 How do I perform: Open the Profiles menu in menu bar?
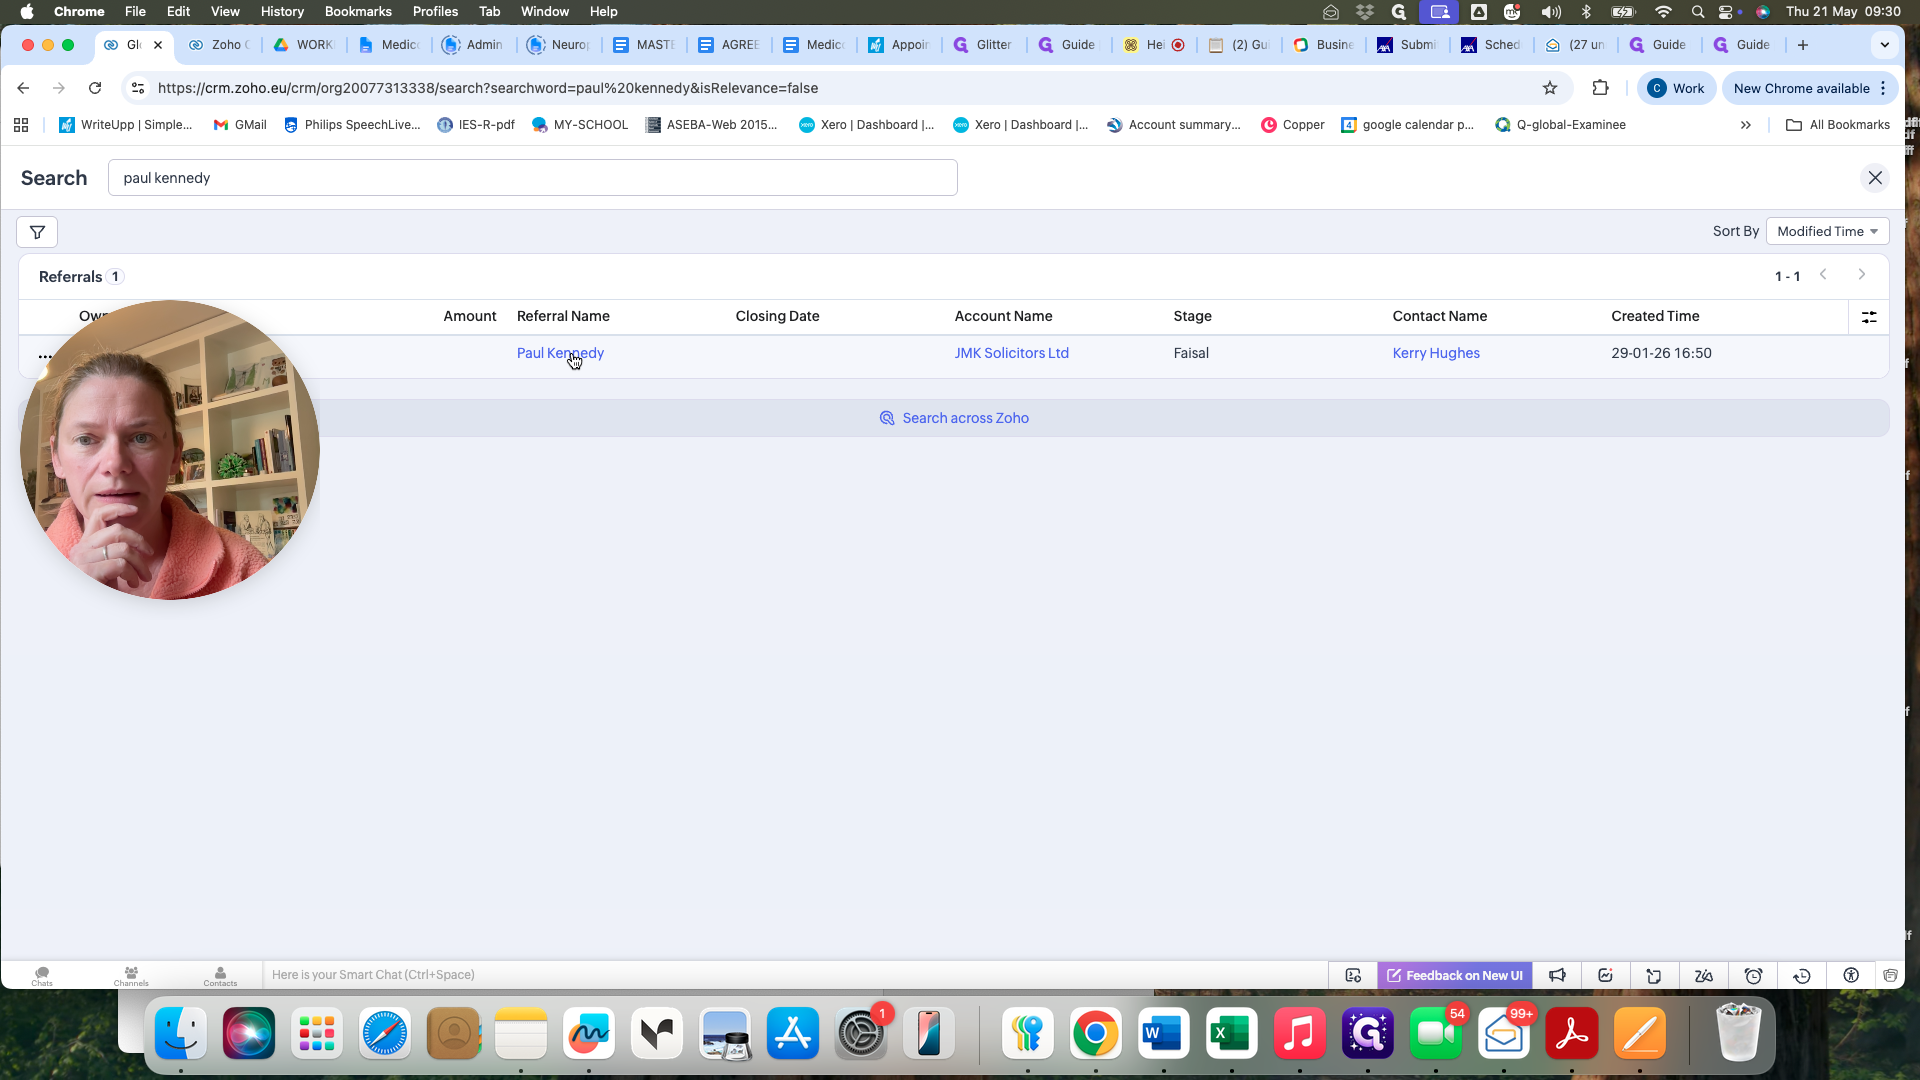(435, 11)
